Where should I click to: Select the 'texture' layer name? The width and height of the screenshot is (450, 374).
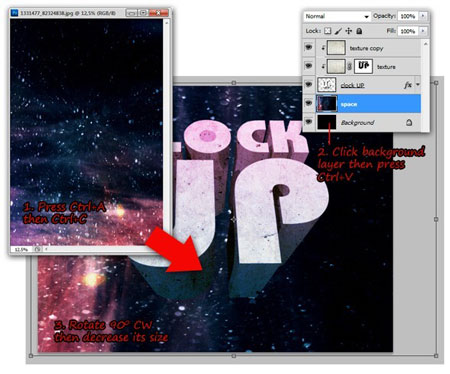point(386,67)
